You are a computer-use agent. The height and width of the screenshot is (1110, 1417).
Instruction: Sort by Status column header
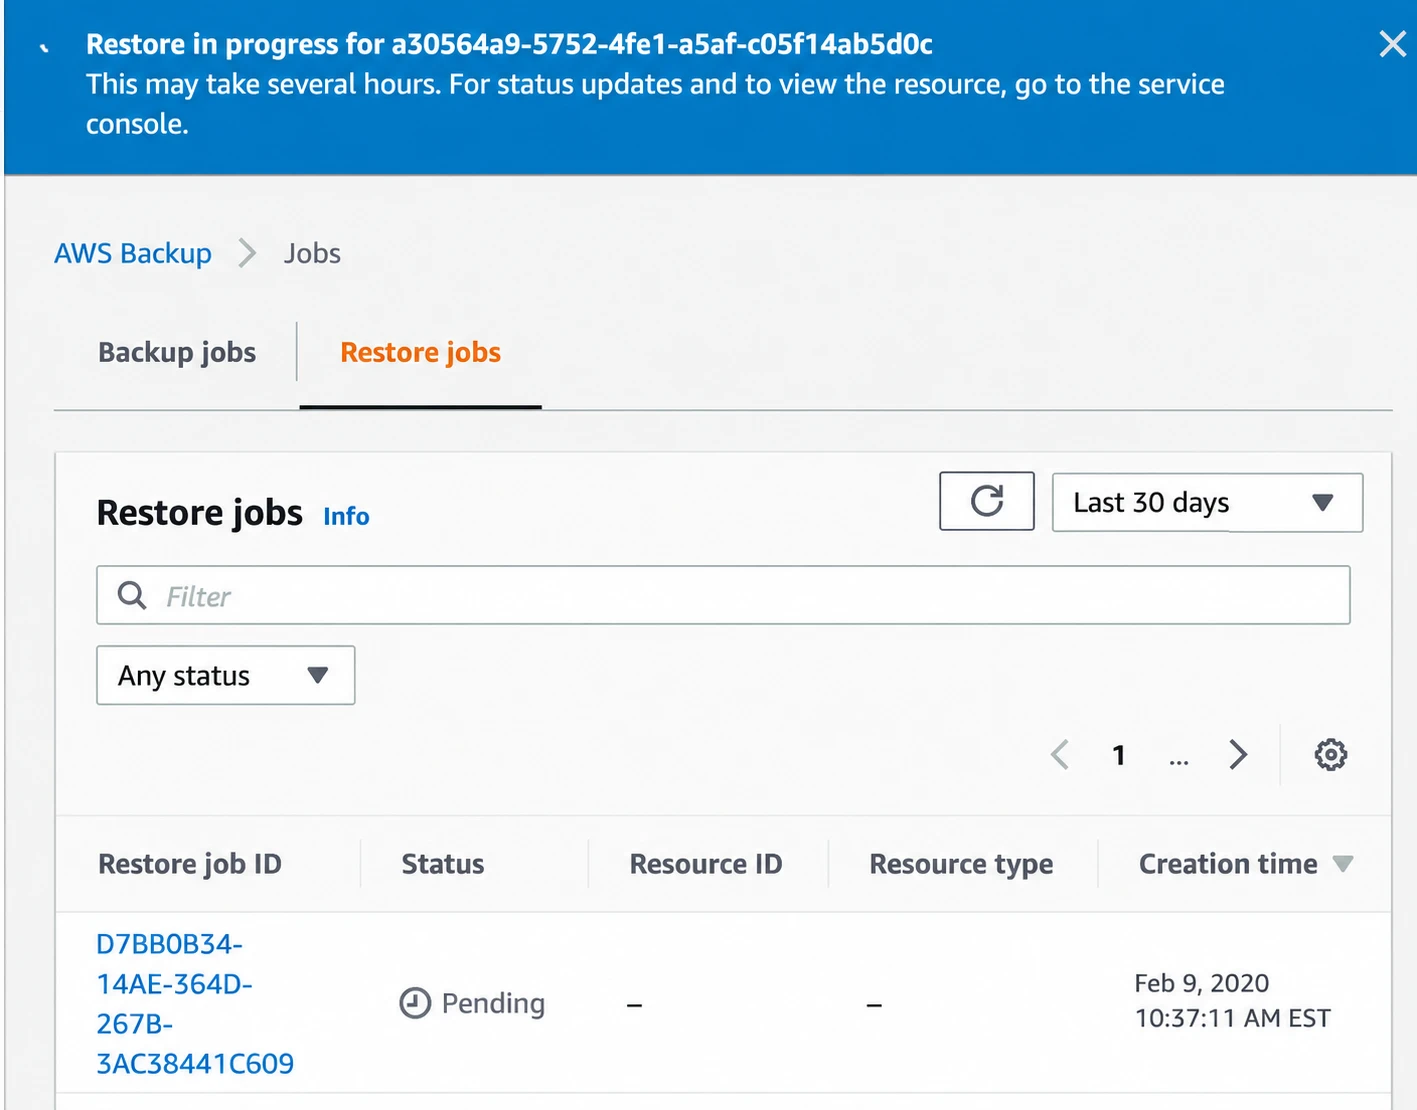(443, 864)
